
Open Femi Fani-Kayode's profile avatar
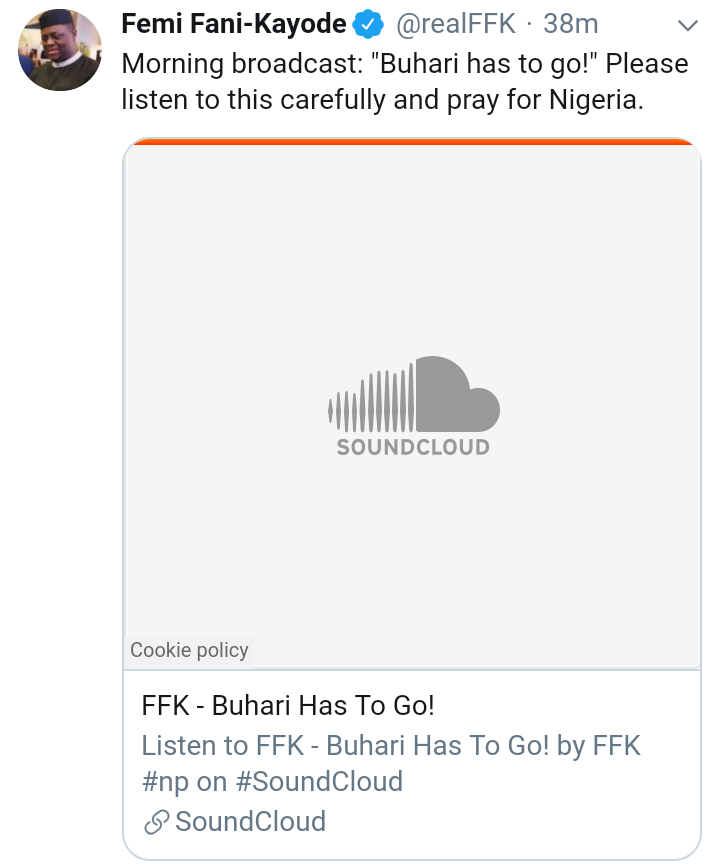pos(59,50)
